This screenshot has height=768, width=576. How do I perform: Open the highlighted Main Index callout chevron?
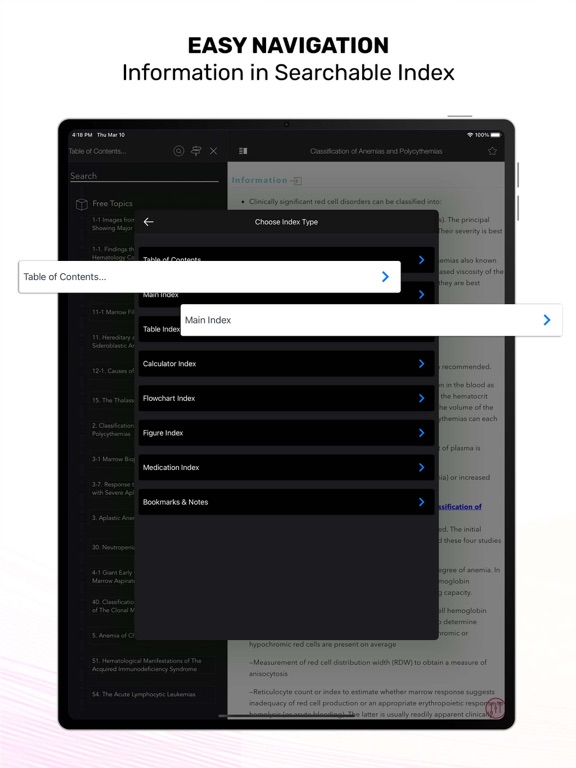click(547, 320)
